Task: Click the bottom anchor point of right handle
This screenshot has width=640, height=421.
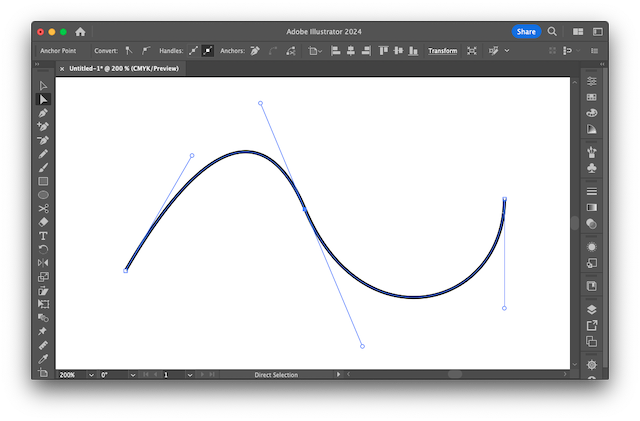Action: click(x=504, y=308)
